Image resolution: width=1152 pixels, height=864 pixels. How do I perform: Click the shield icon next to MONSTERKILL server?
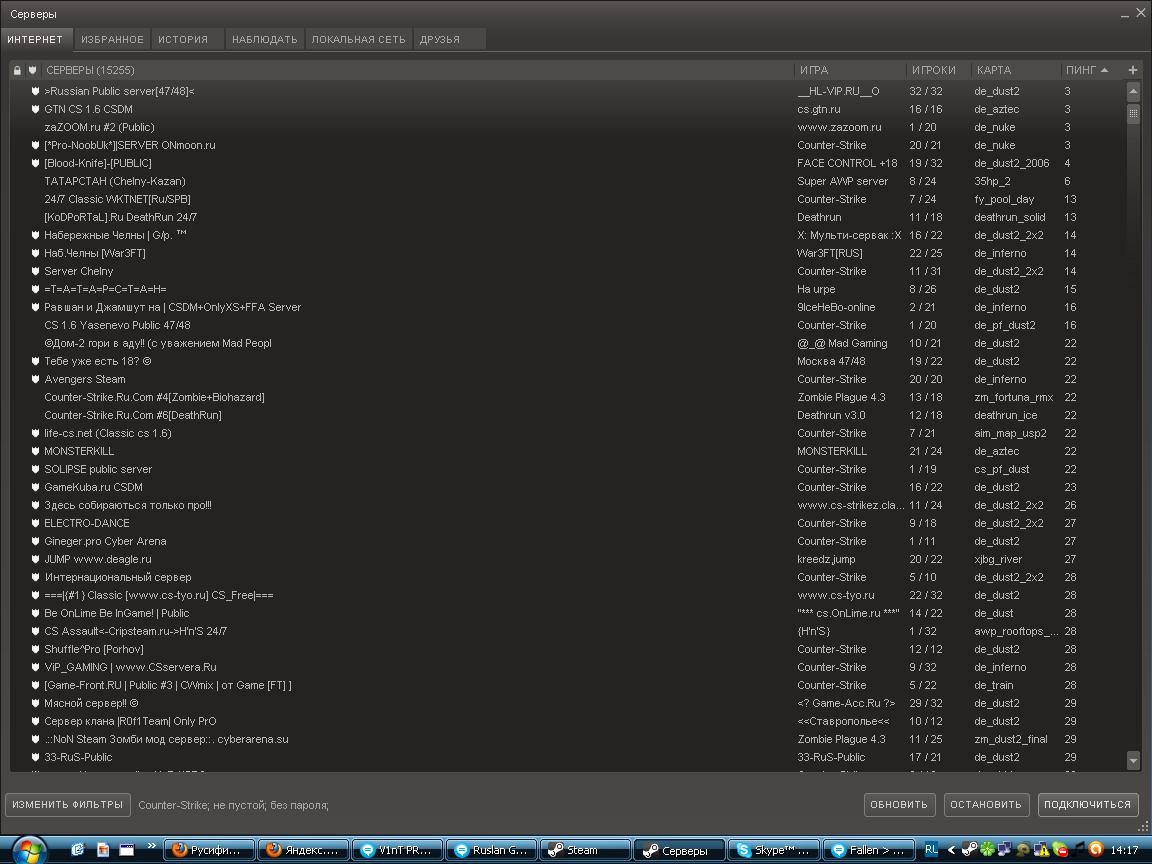35,451
